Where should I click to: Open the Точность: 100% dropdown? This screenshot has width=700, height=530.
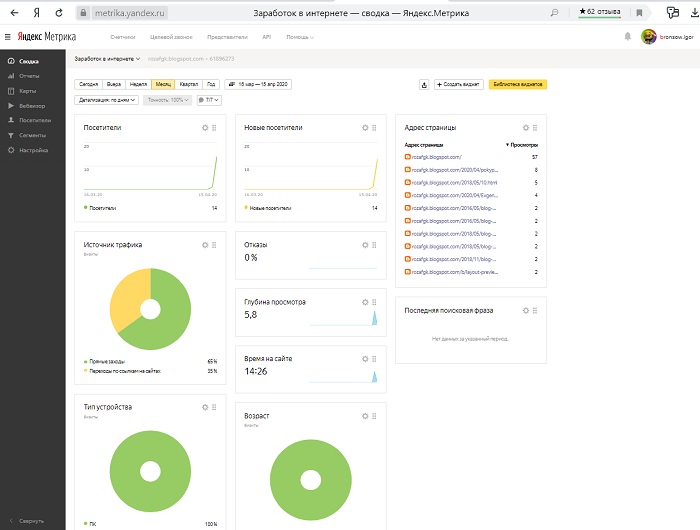[x=168, y=100]
